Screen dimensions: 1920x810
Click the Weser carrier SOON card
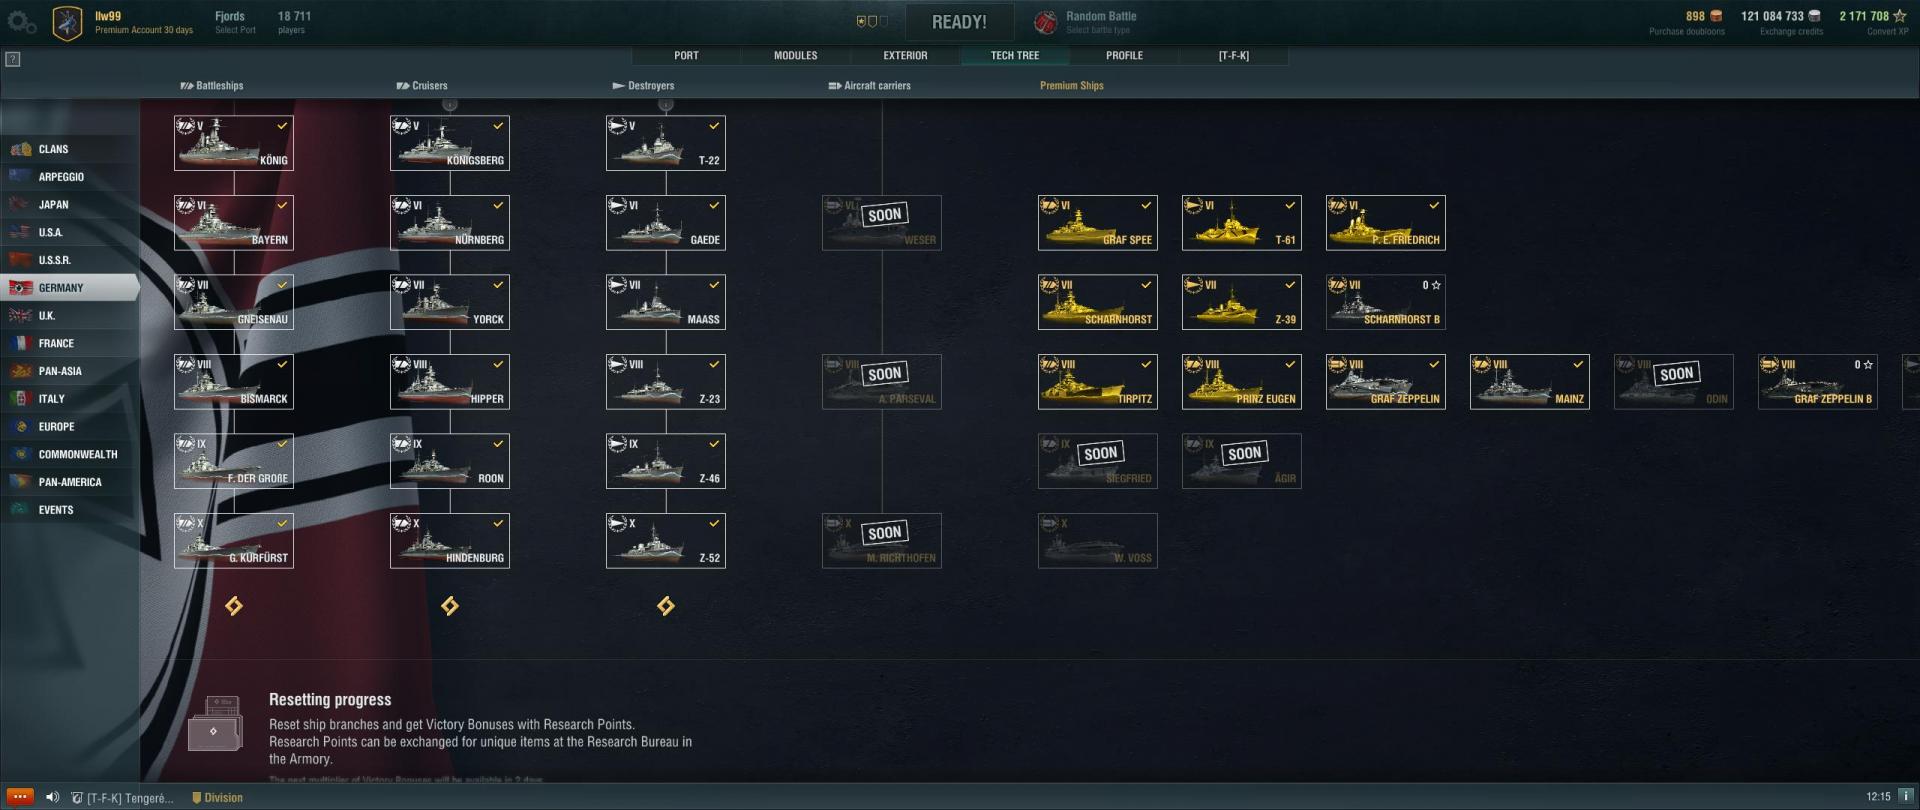[882, 222]
